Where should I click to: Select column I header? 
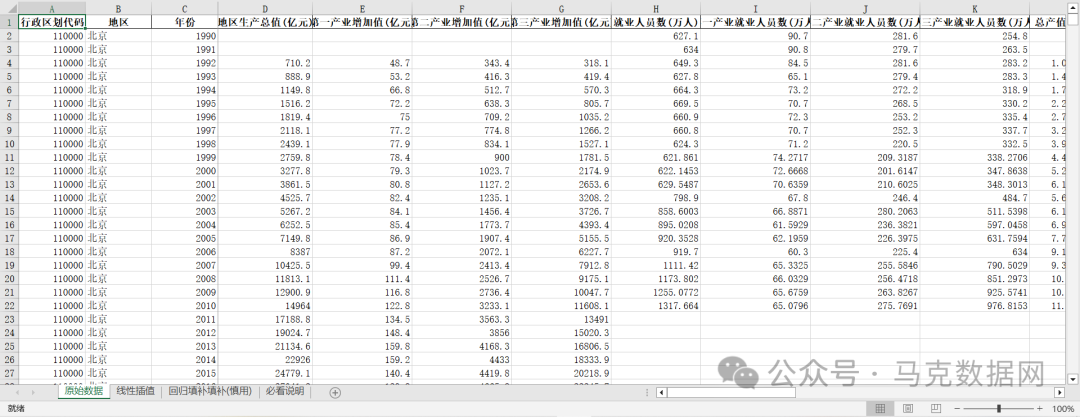[x=756, y=8]
